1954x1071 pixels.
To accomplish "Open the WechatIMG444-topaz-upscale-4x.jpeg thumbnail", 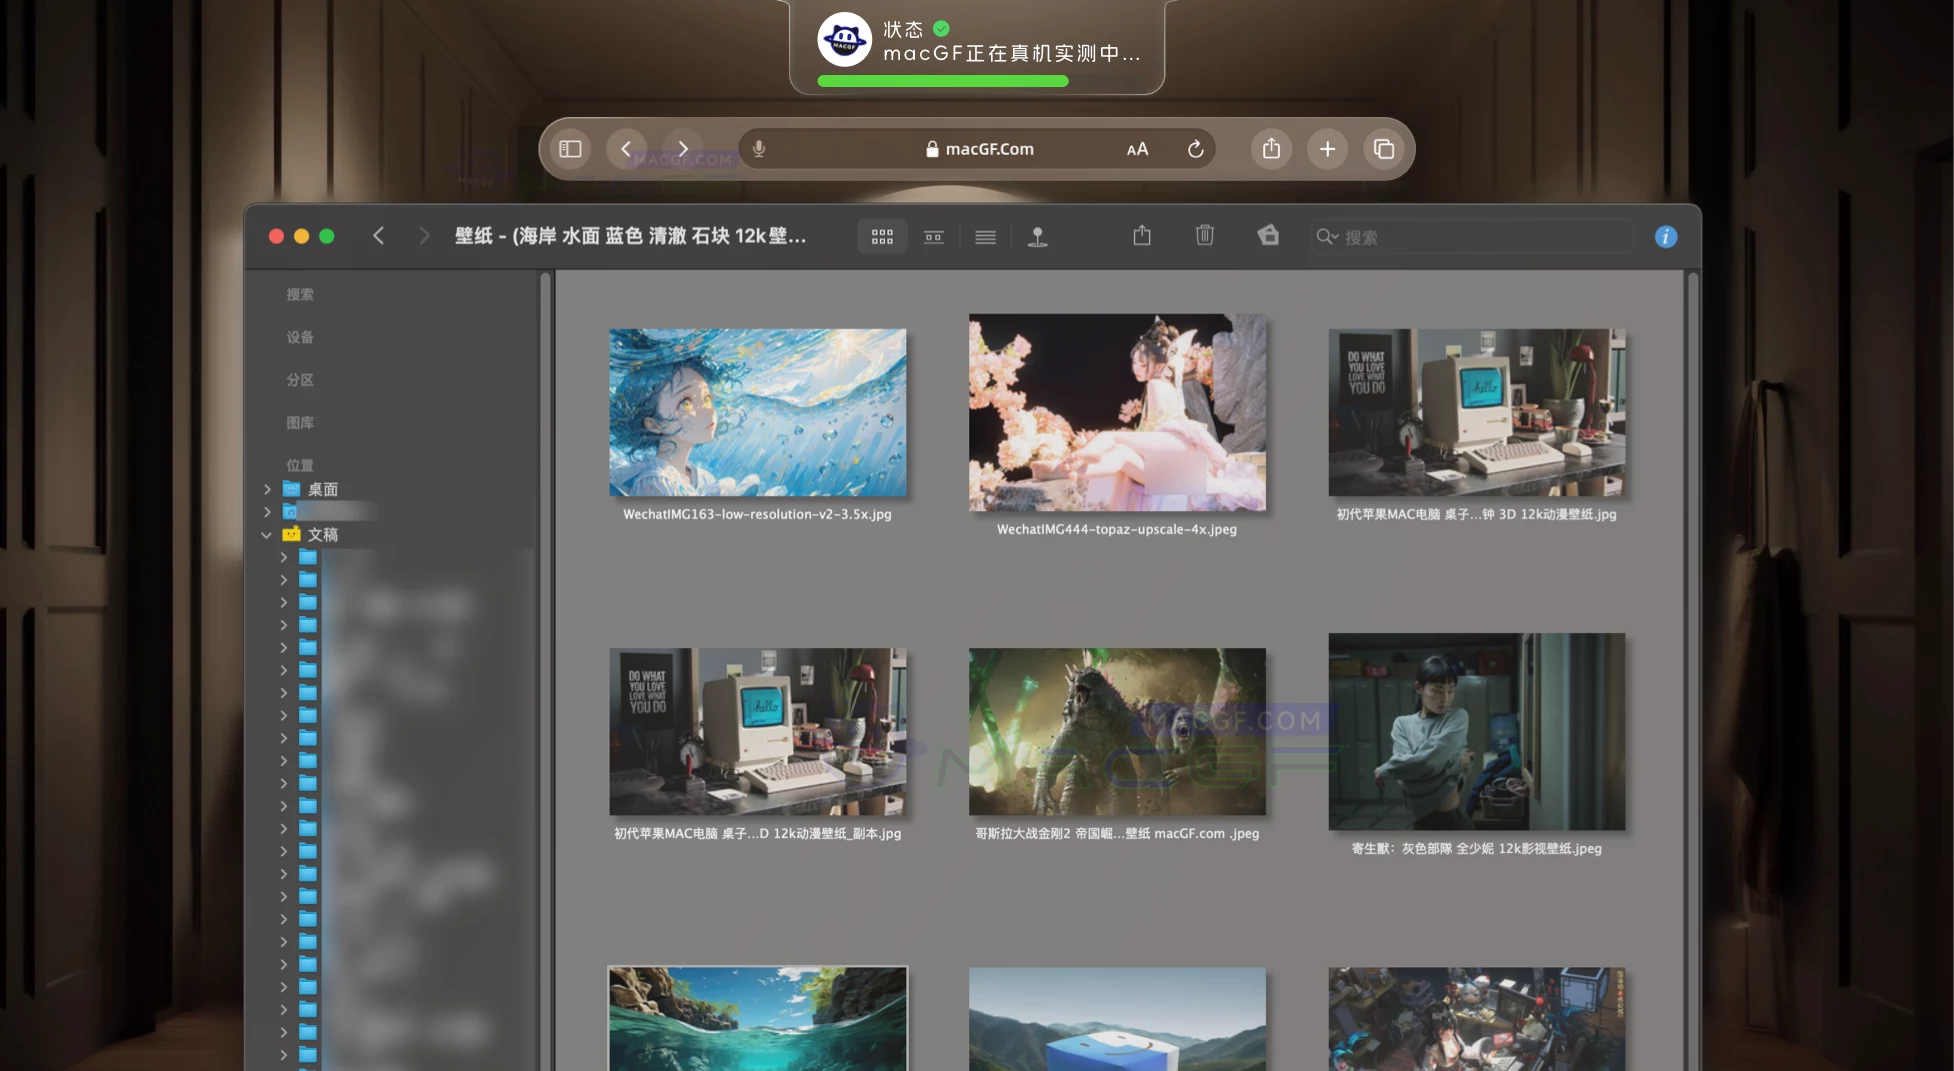I will coord(1117,413).
